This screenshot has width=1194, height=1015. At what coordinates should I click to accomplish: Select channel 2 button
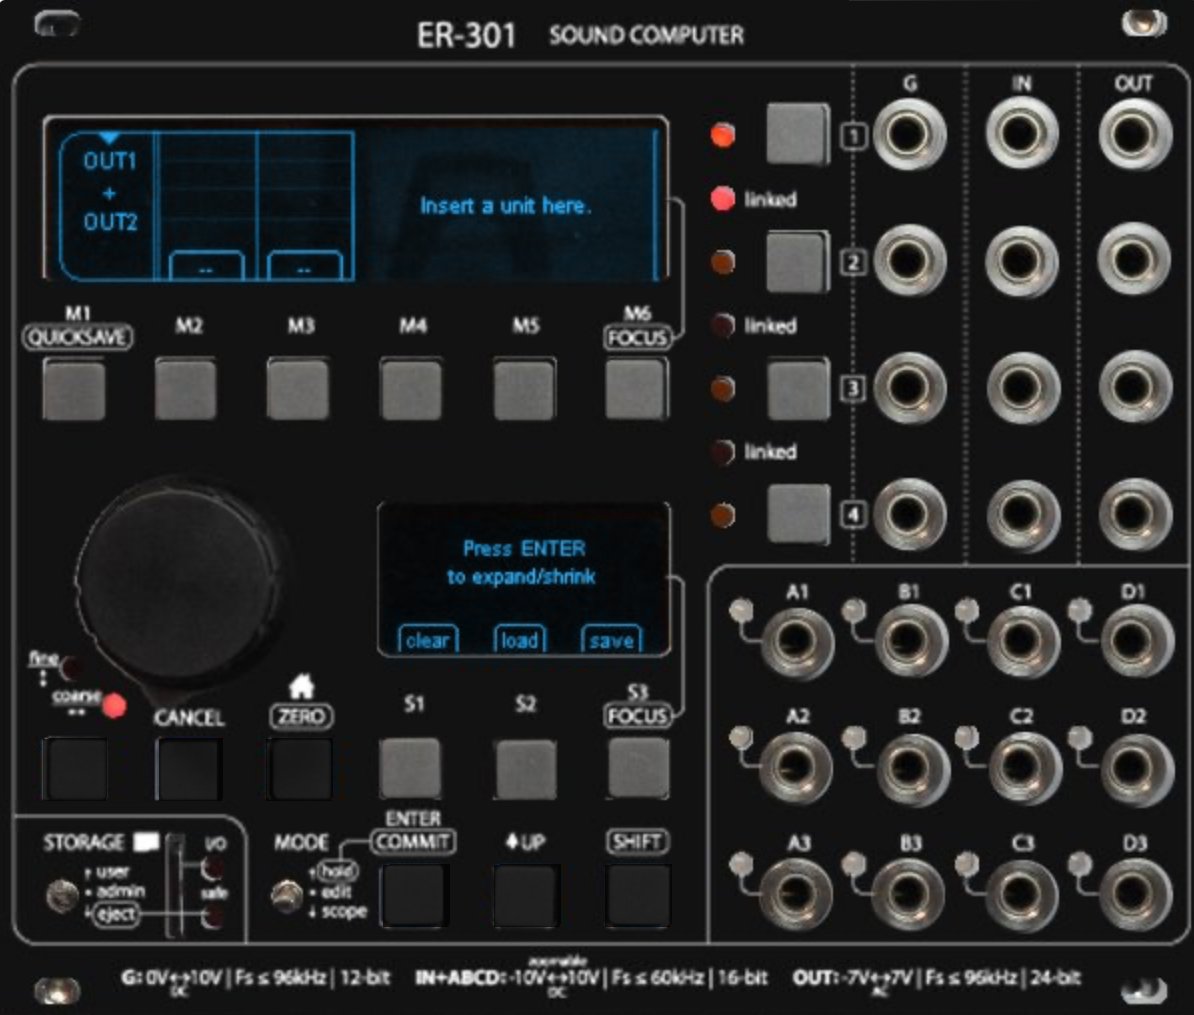pos(797,262)
